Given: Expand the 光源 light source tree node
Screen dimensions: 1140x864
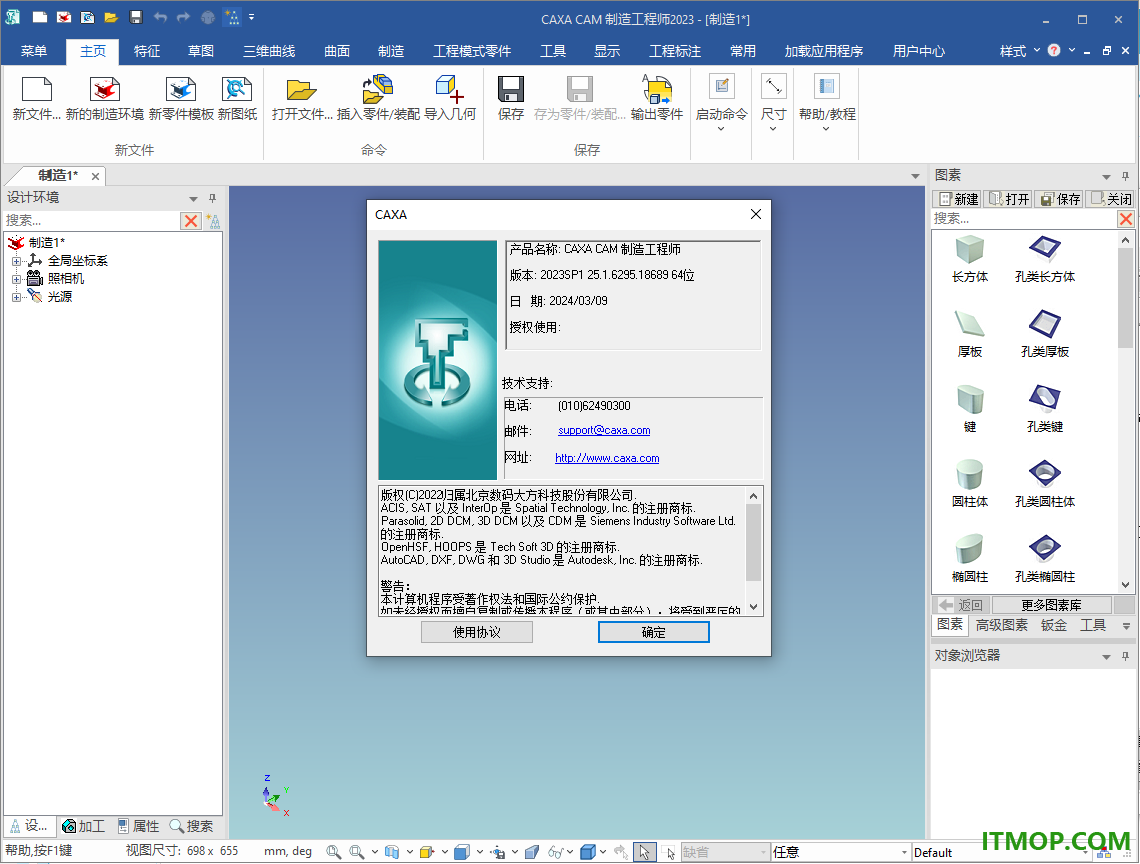Looking at the screenshot, I should coord(16,297).
